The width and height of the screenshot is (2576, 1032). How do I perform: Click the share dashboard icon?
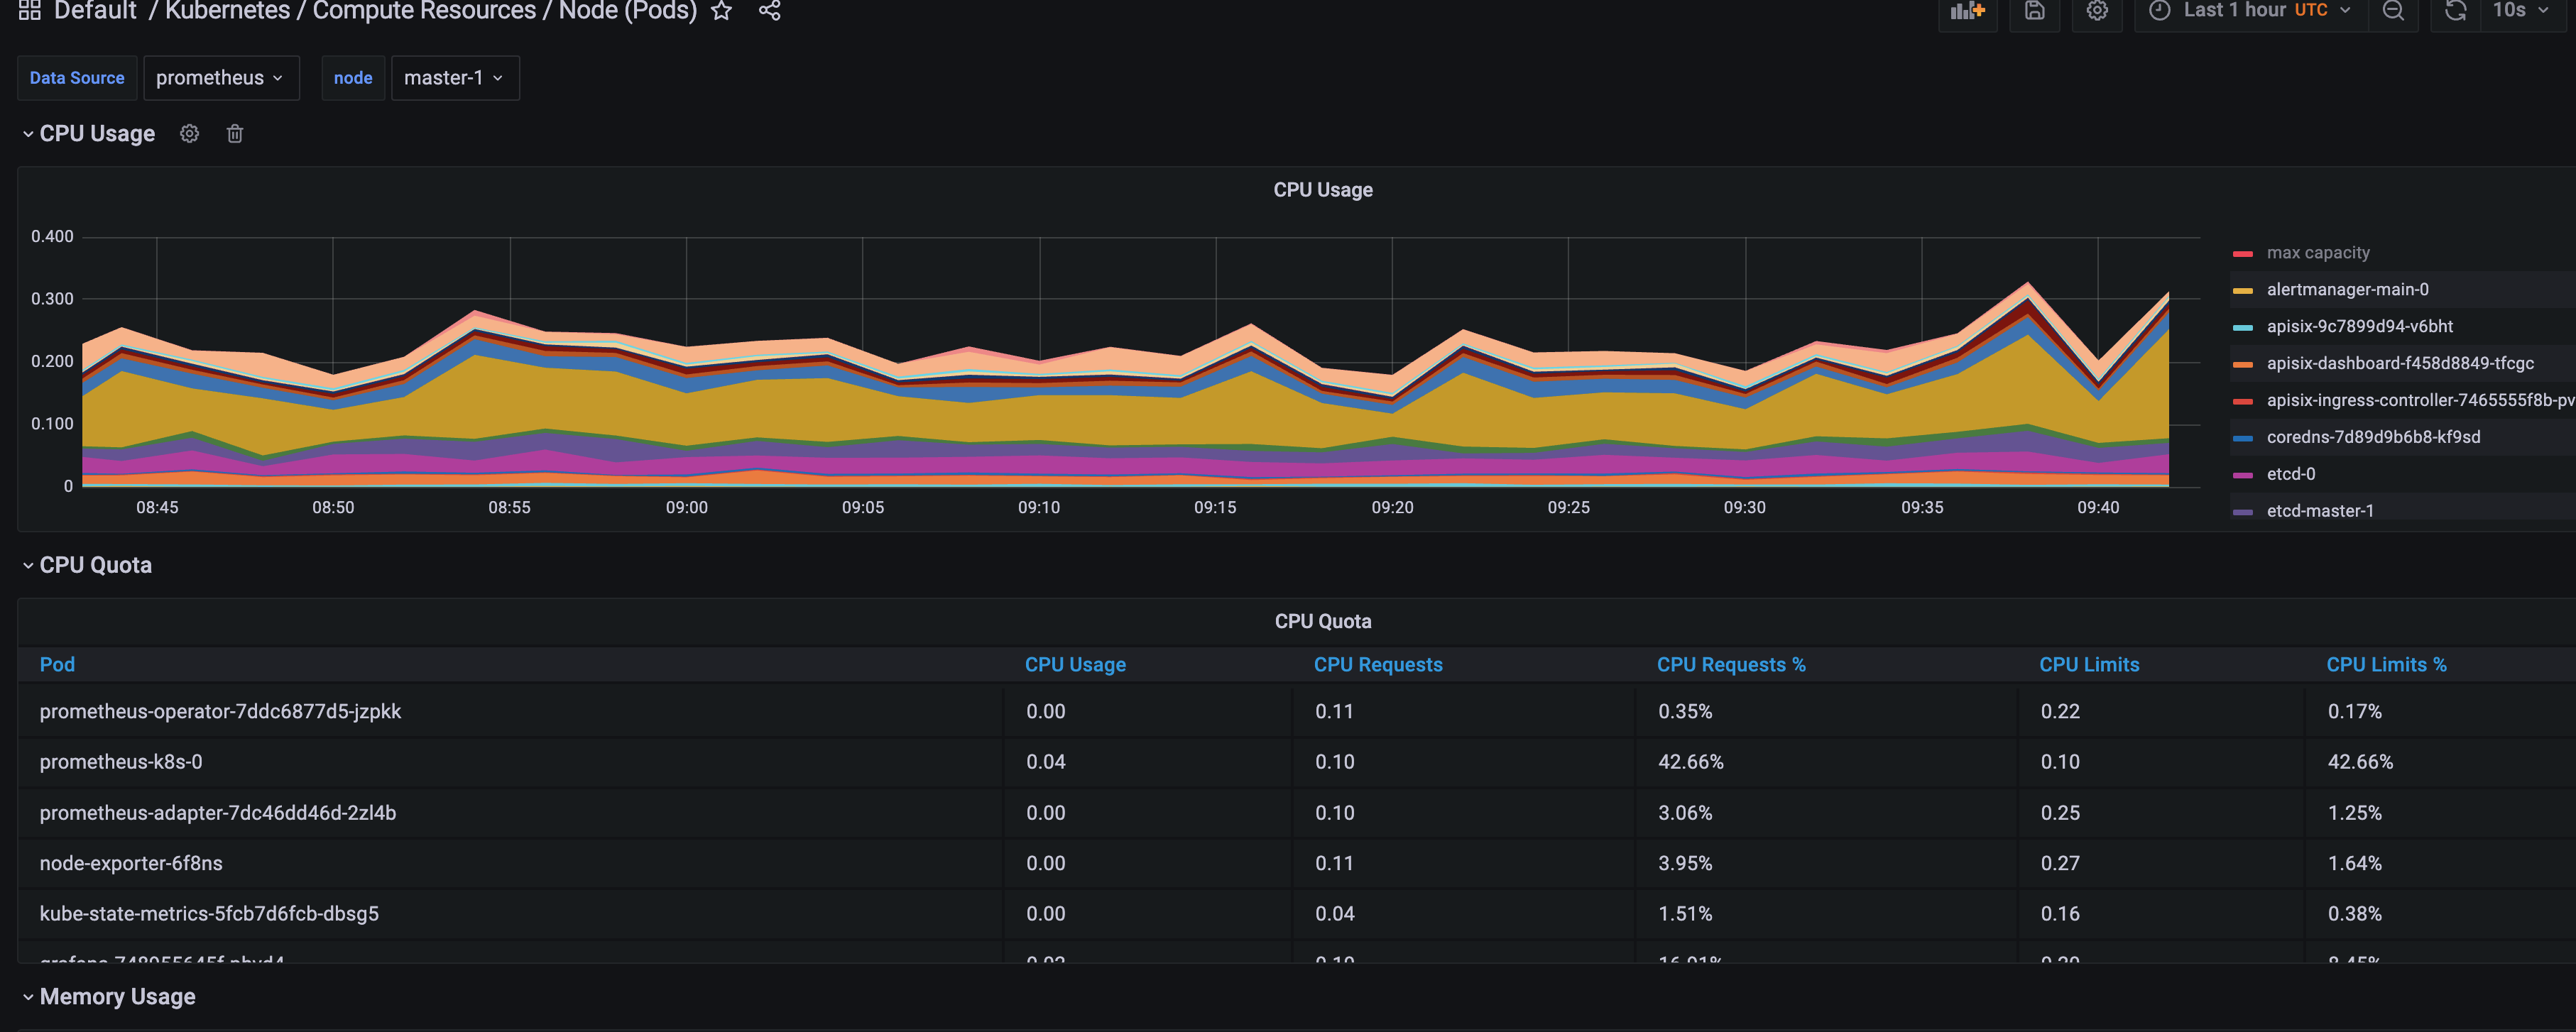pyautogui.click(x=769, y=11)
